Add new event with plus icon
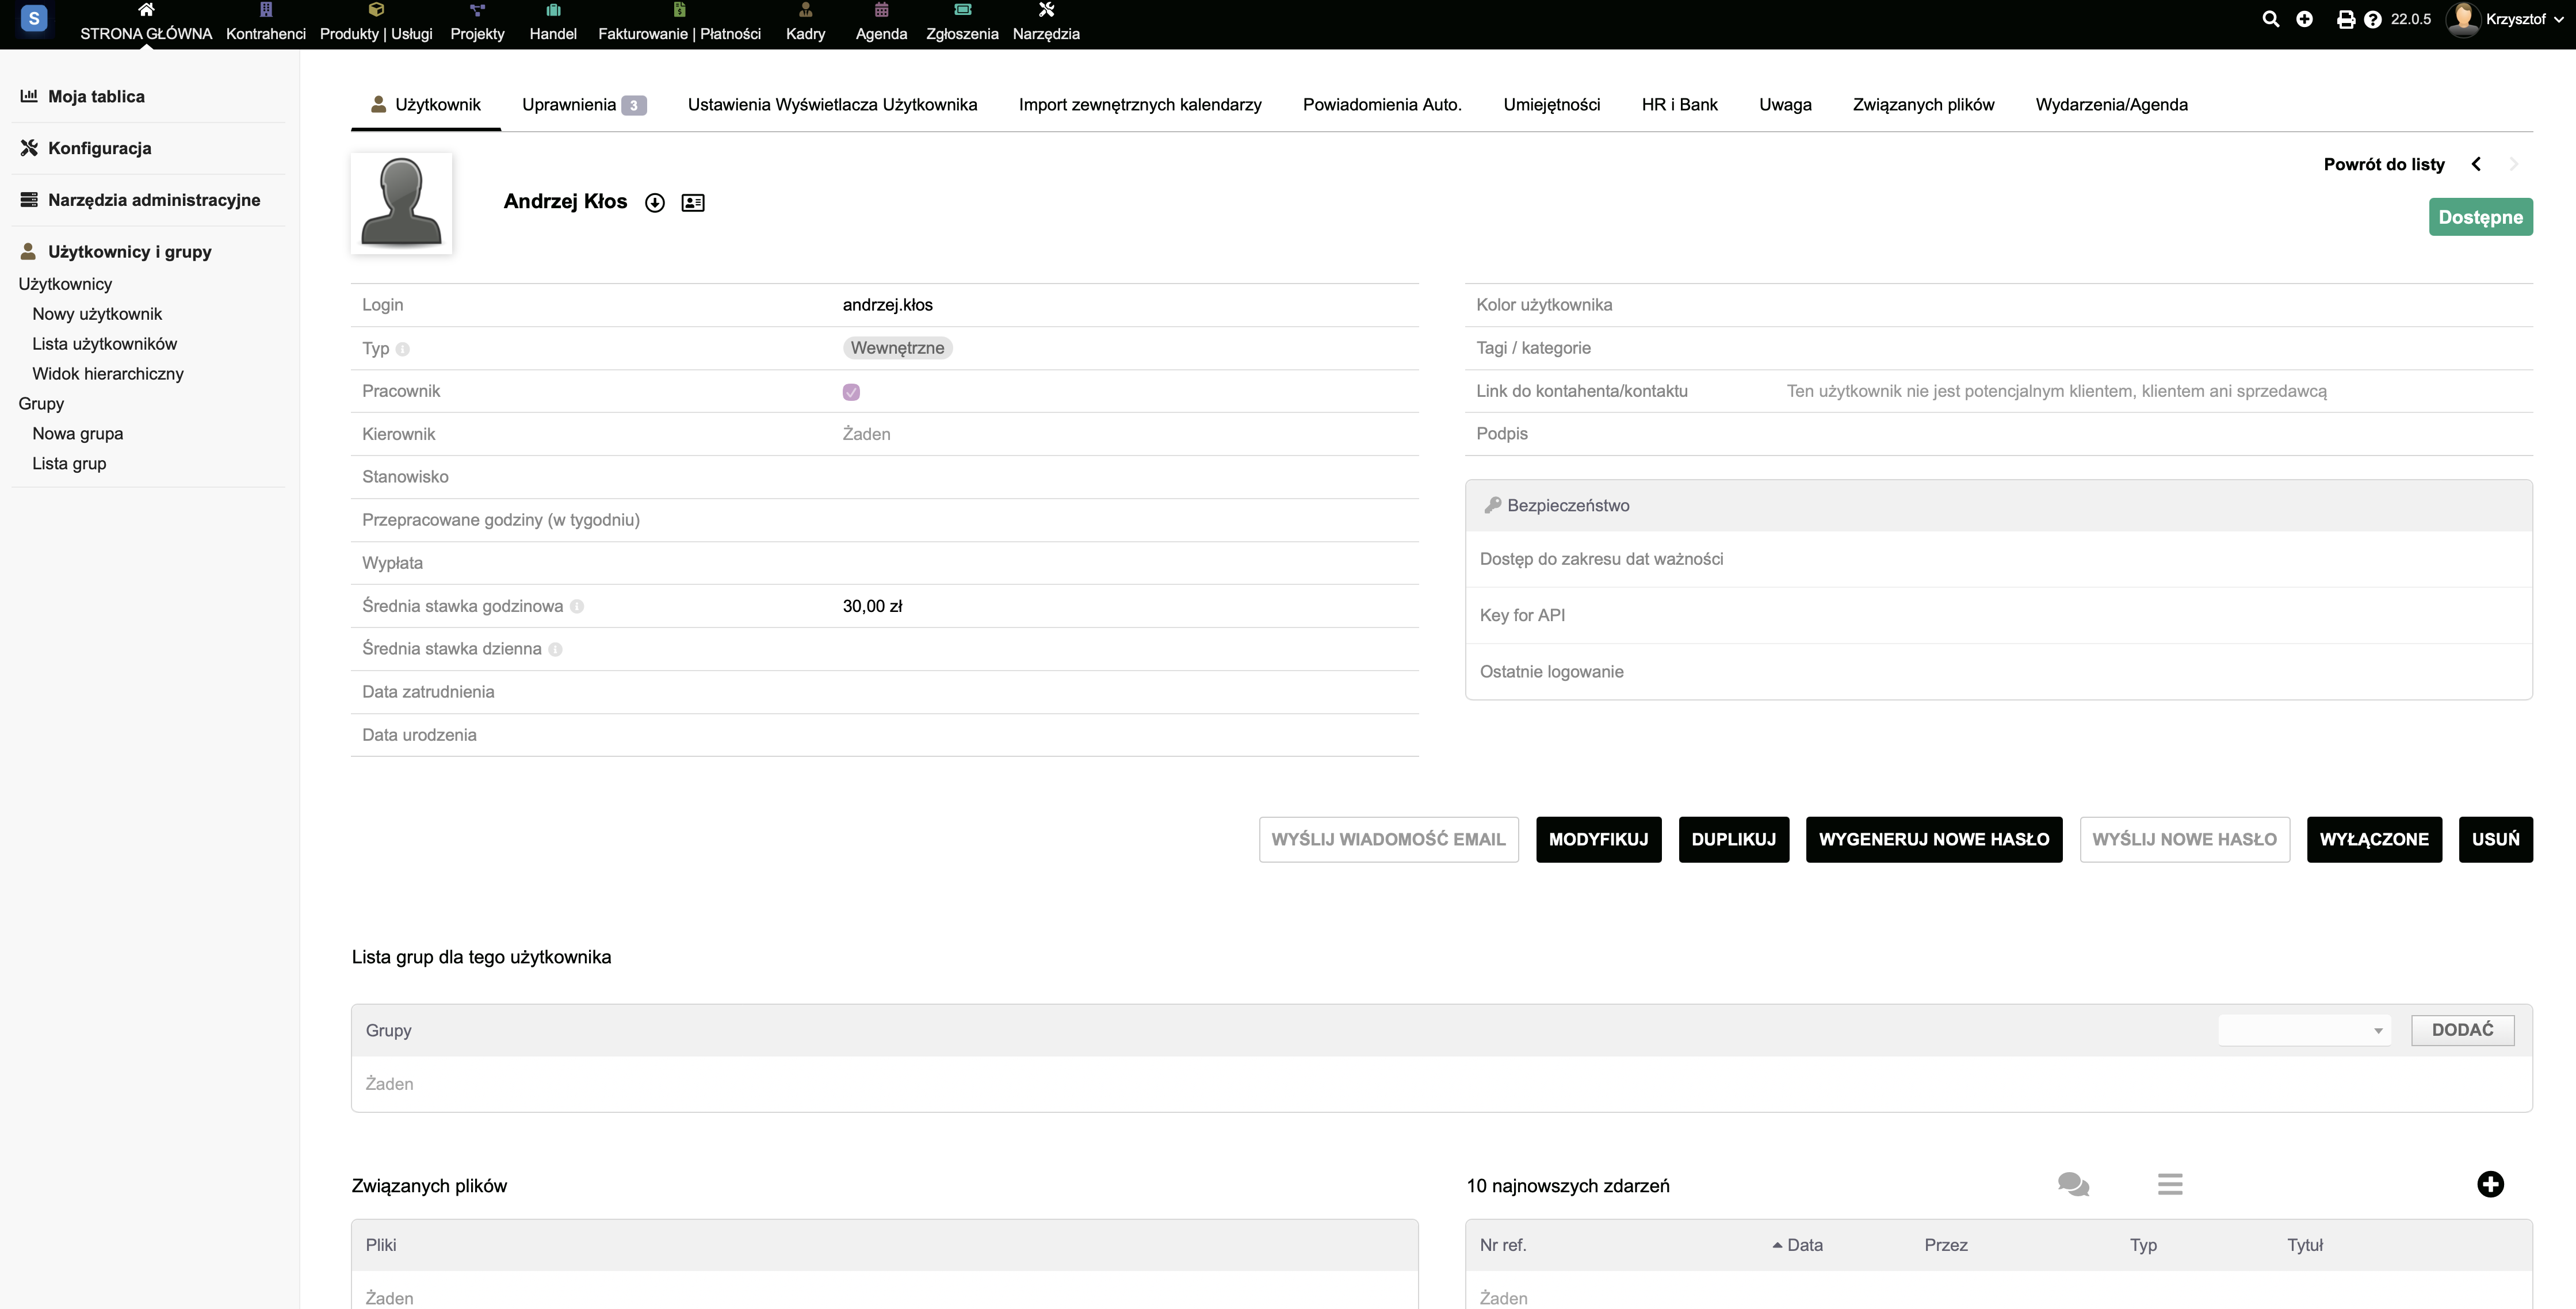This screenshot has width=2576, height=1309. (2490, 1185)
